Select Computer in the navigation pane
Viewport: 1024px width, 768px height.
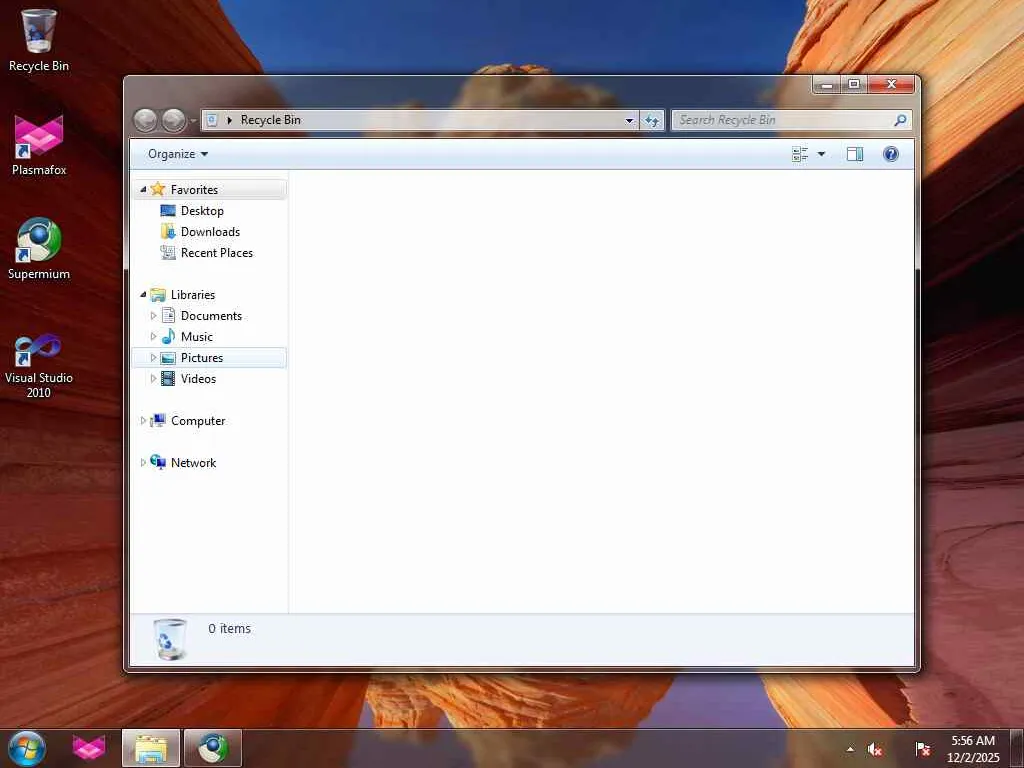198,421
